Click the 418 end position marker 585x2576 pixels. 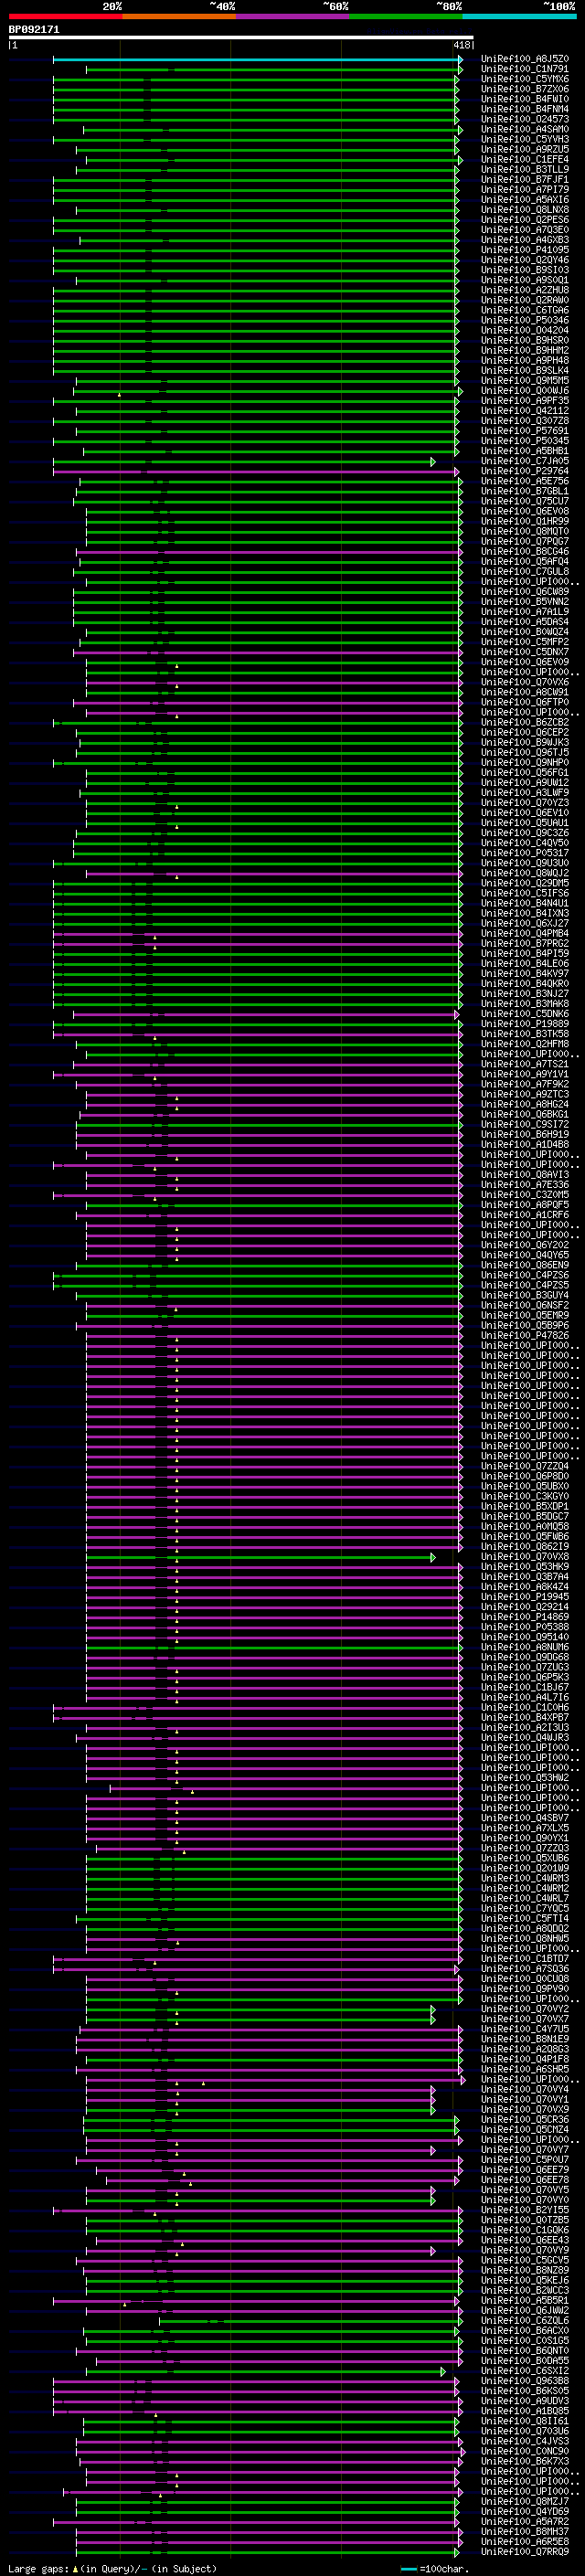coord(461,45)
